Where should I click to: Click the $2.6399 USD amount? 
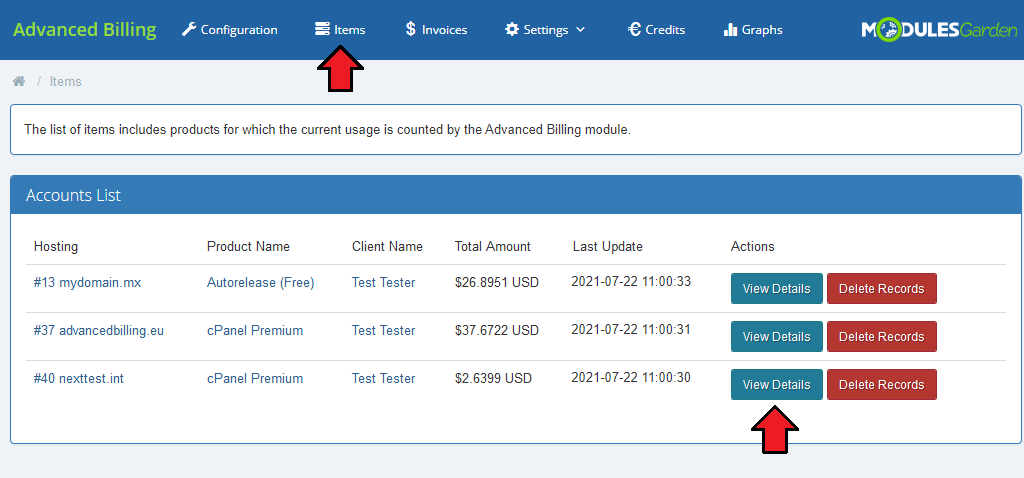493,378
